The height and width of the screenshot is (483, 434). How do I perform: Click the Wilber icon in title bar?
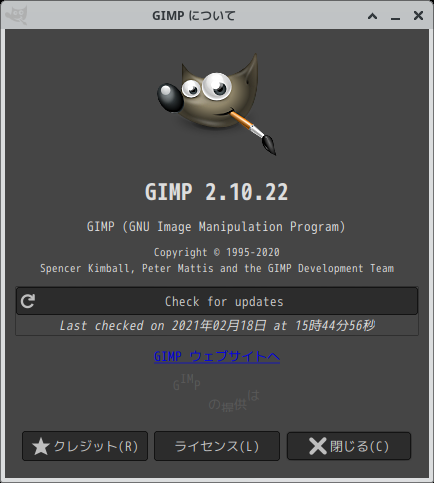pyautogui.click(x=16, y=15)
